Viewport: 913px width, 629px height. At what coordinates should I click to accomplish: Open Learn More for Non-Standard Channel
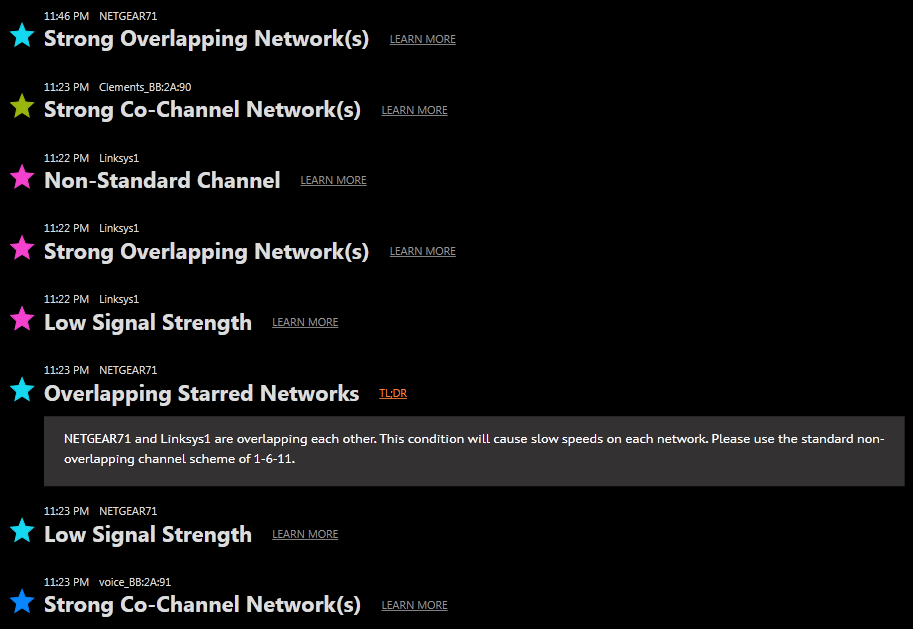coord(333,181)
